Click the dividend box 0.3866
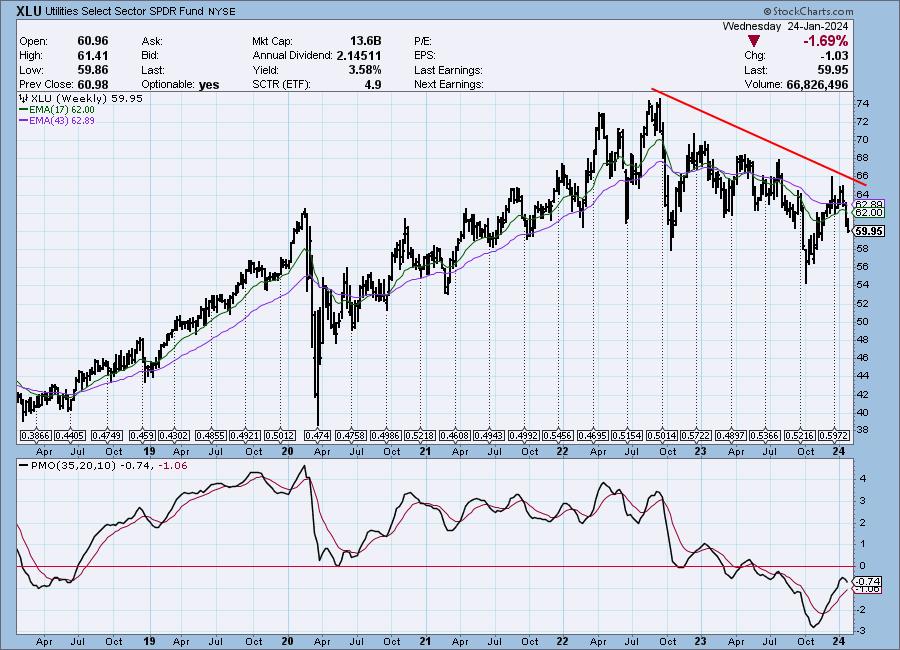 (x=36, y=436)
